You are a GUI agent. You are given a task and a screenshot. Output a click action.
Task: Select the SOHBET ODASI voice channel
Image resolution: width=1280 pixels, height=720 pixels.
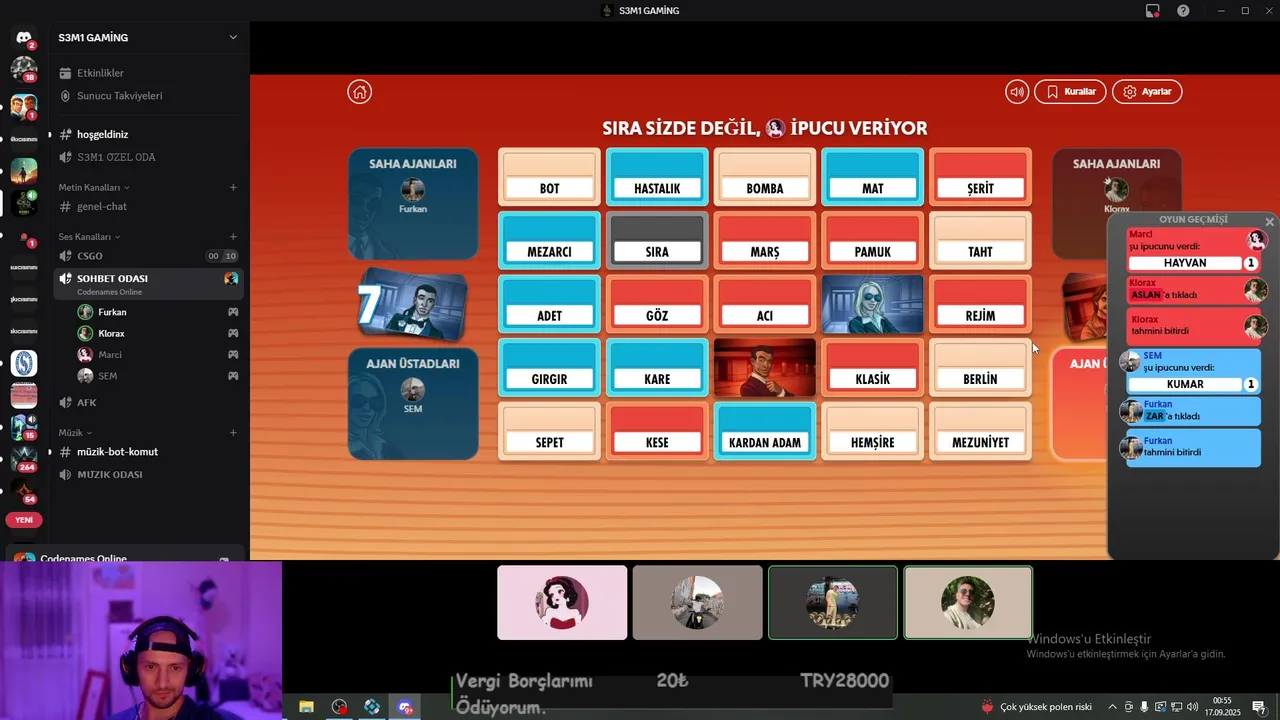(x=148, y=283)
